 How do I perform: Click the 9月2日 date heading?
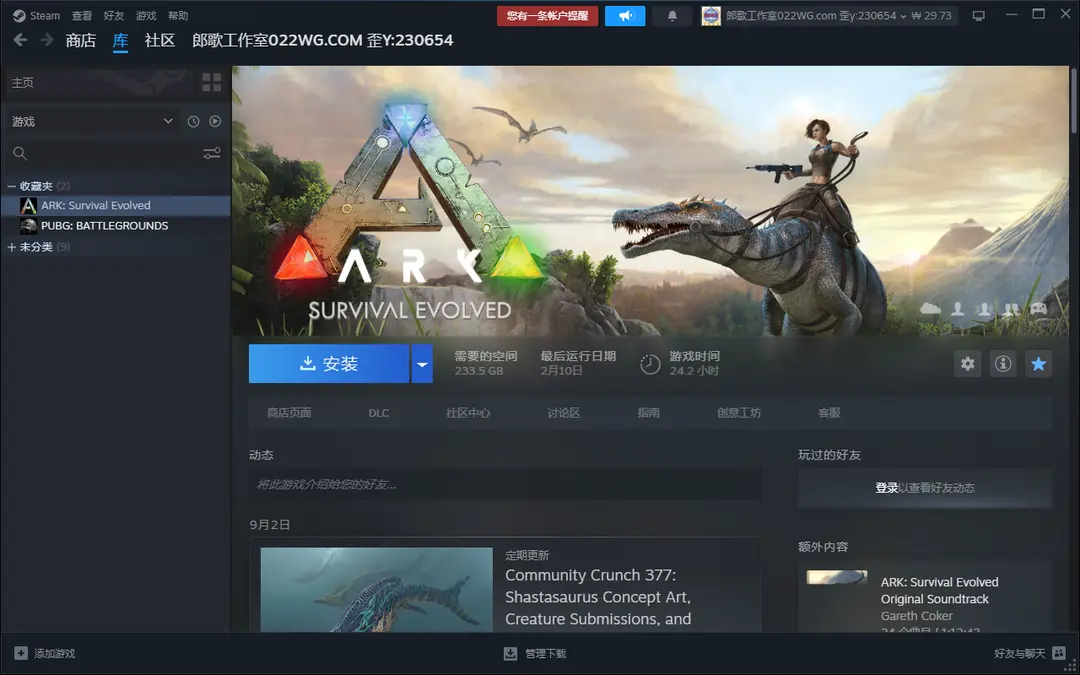pos(269,525)
